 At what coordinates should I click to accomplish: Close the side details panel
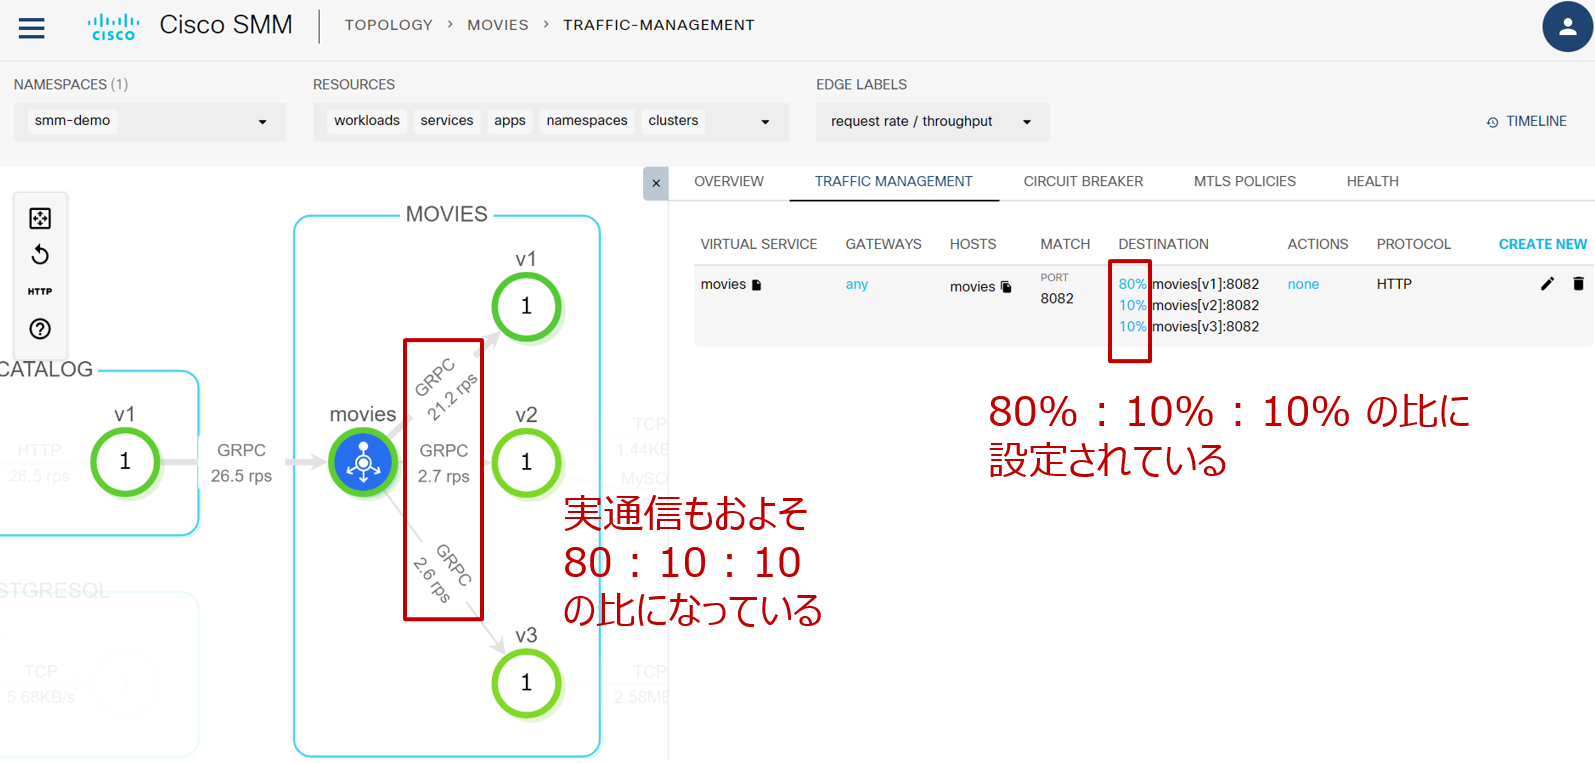656,183
